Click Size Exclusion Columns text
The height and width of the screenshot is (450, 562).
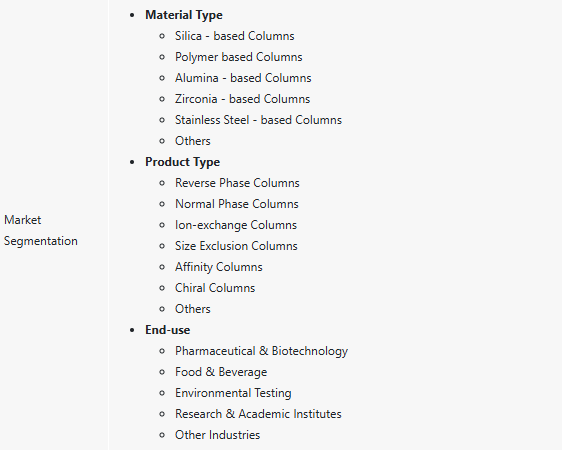(236, 246)
